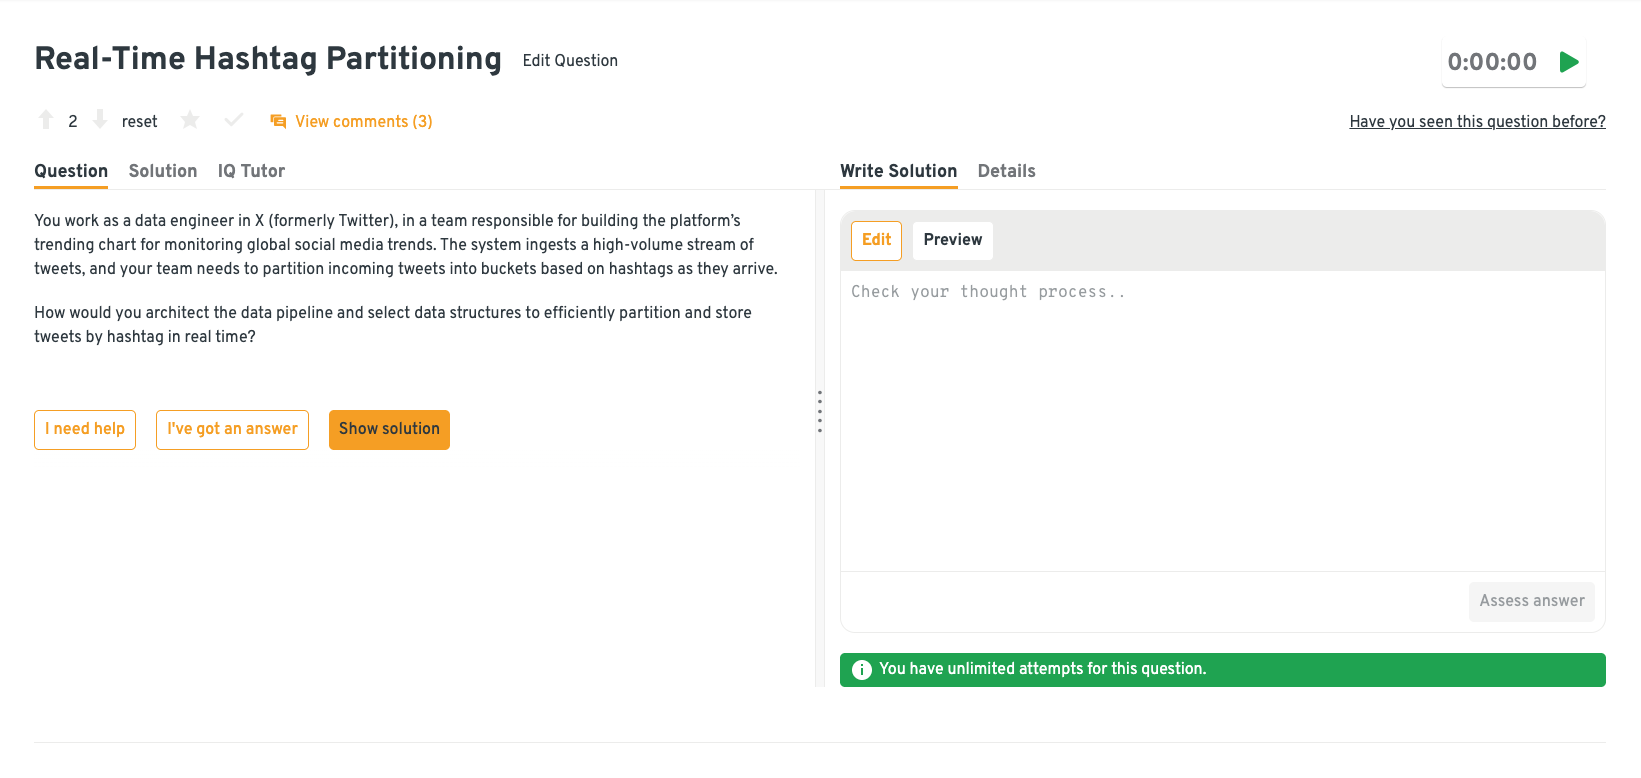
Task: Switch to the Solution tab
Action: [x=163, y=171]
